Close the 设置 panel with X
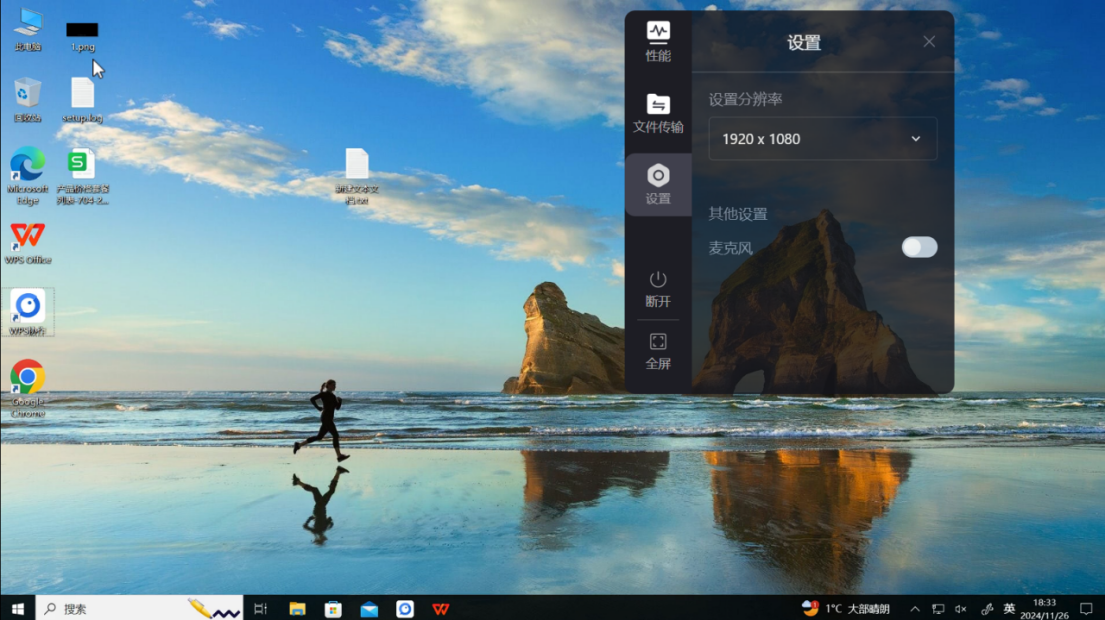Viewport: 1105px width, 620px height. point(929,42)
